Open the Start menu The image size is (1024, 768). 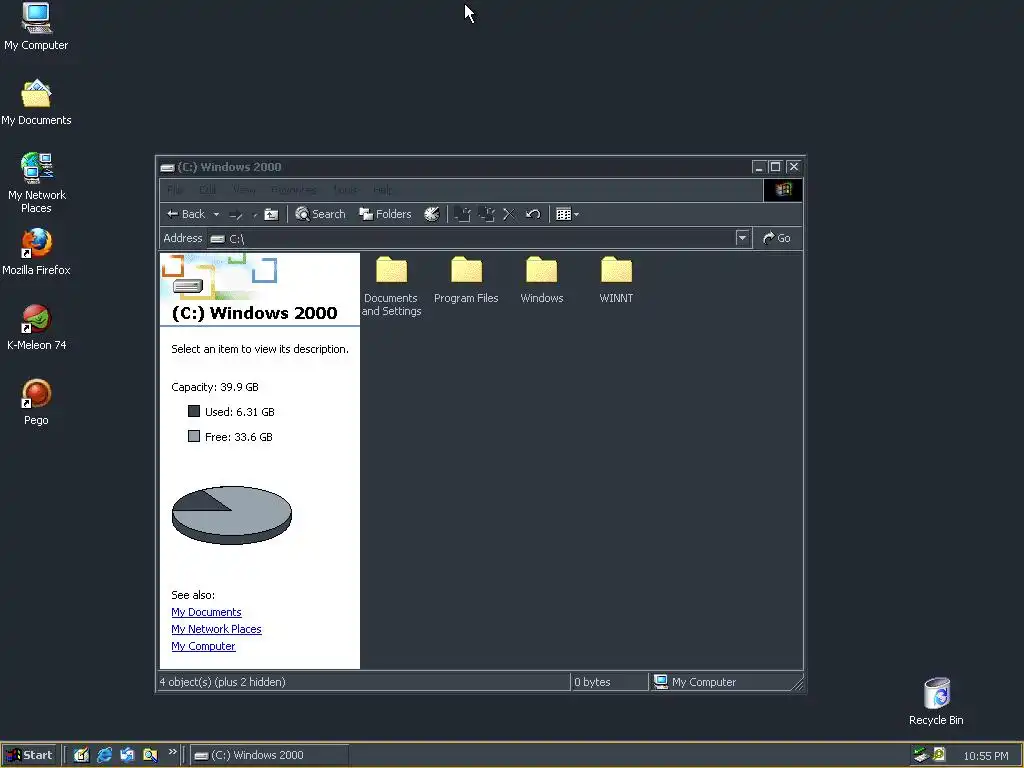[29, 755]
